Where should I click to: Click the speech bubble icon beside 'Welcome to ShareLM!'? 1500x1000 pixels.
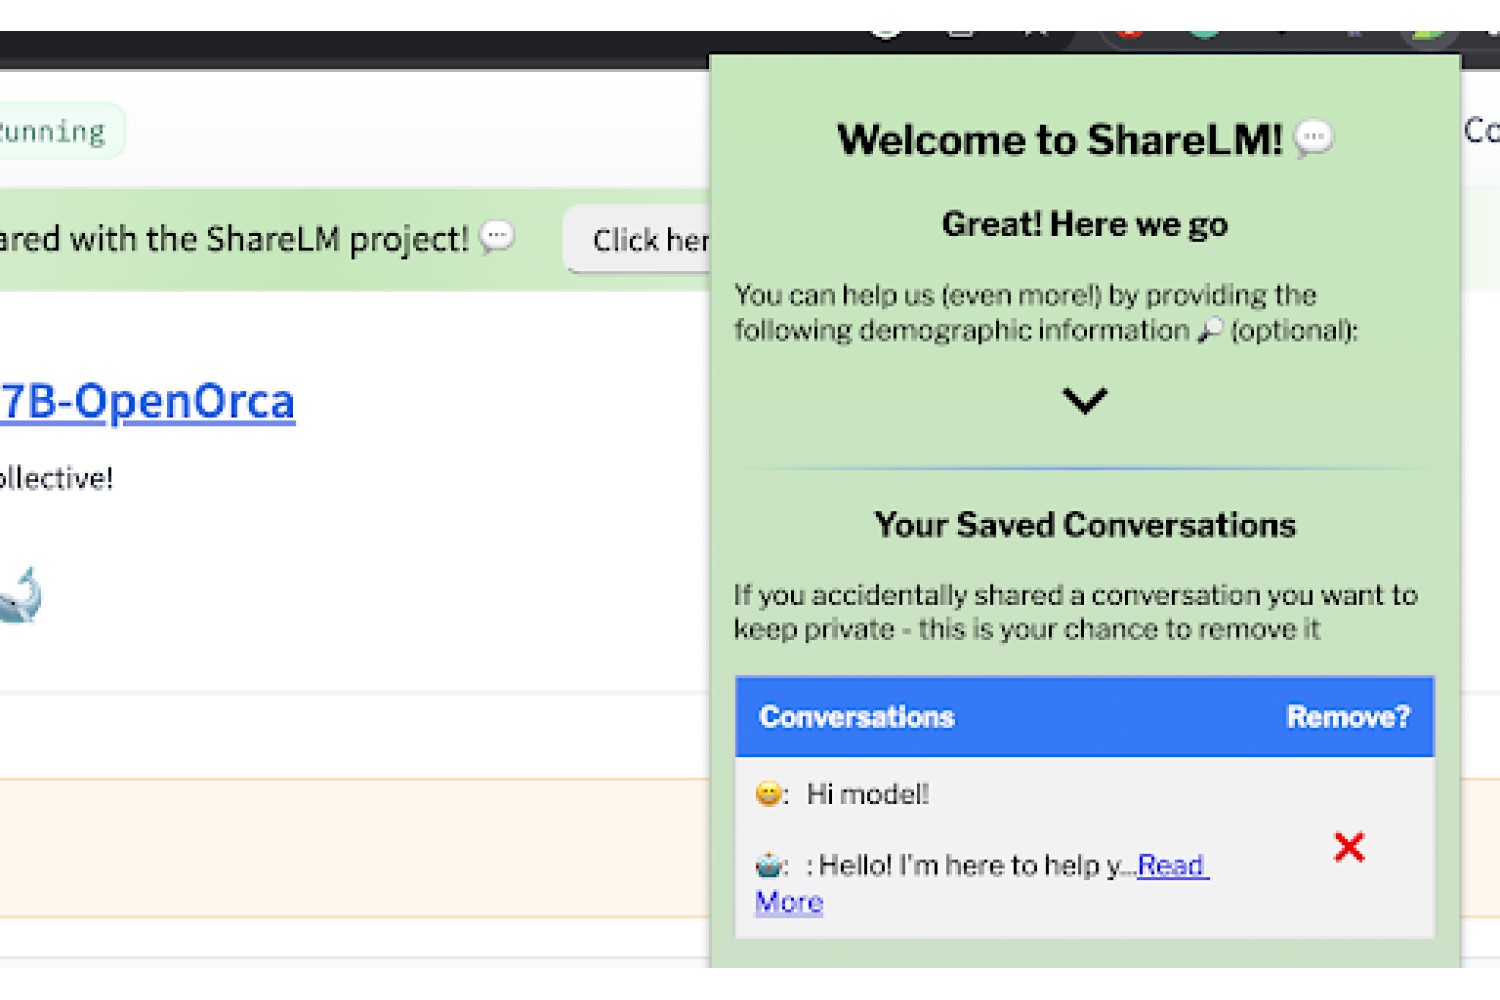point(1314,138)
